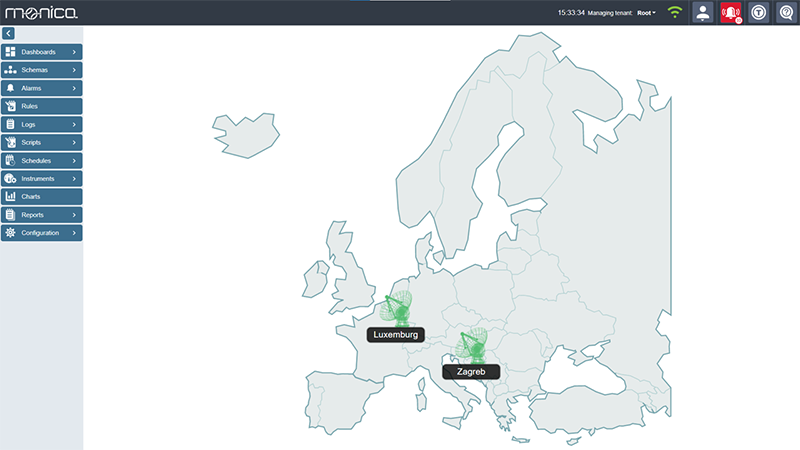Open the Charts menu item
The image size is (800, 450).
(x=40, y=197)
